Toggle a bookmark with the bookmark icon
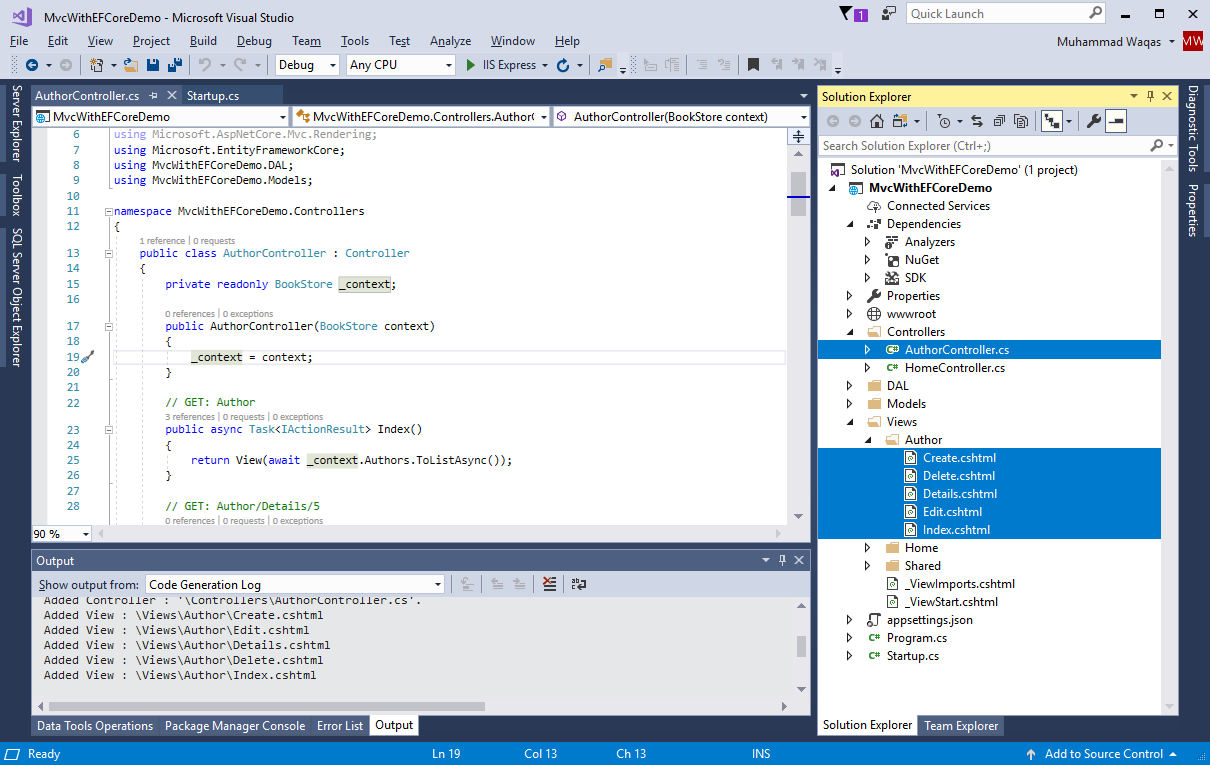This screenshot has width=1210, height=765. pos(753,65)
